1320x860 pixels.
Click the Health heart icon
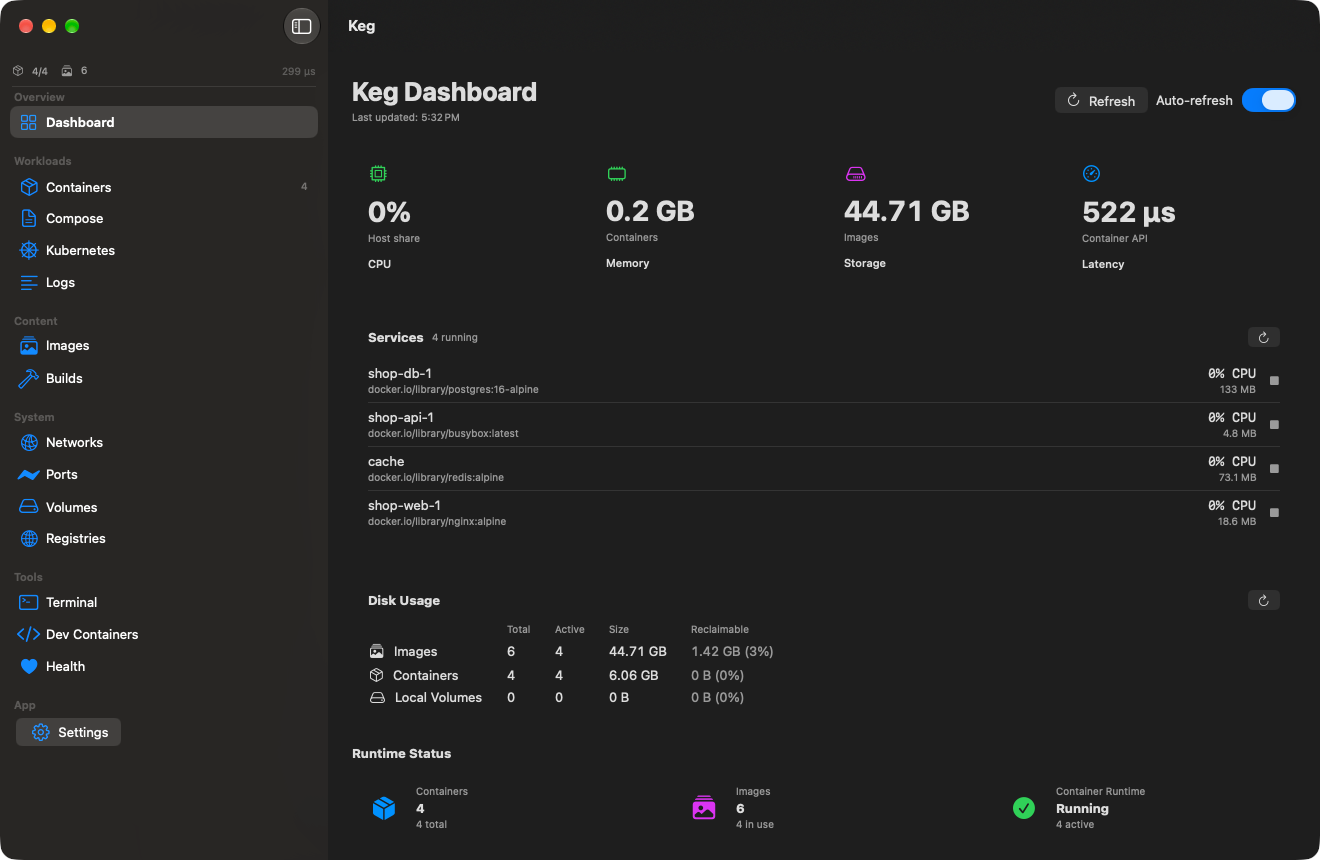tap(29, 666)
